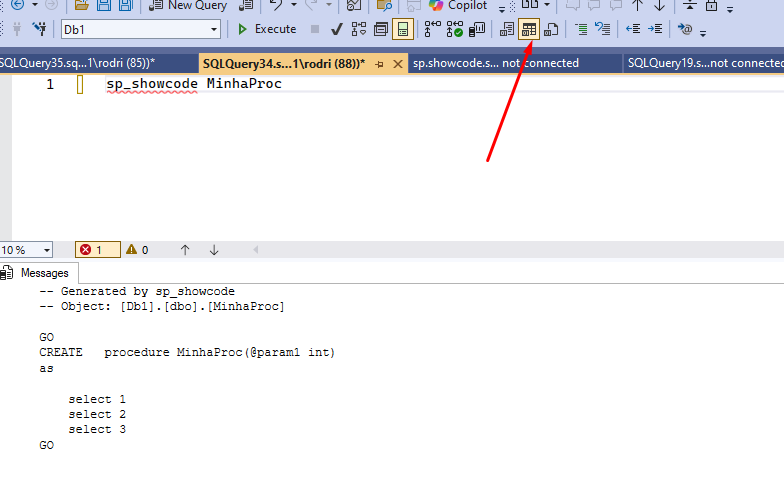Image resolution: width=784 pixels, height=477 pixels.
Task: Select the Messages tab
Action: (39, 273)
